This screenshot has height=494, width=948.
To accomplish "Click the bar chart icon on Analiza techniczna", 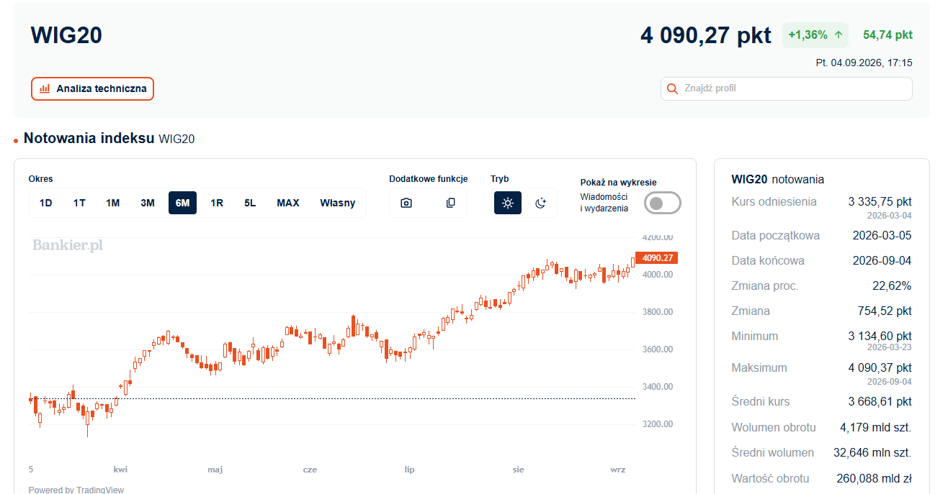I will [45, 89].
